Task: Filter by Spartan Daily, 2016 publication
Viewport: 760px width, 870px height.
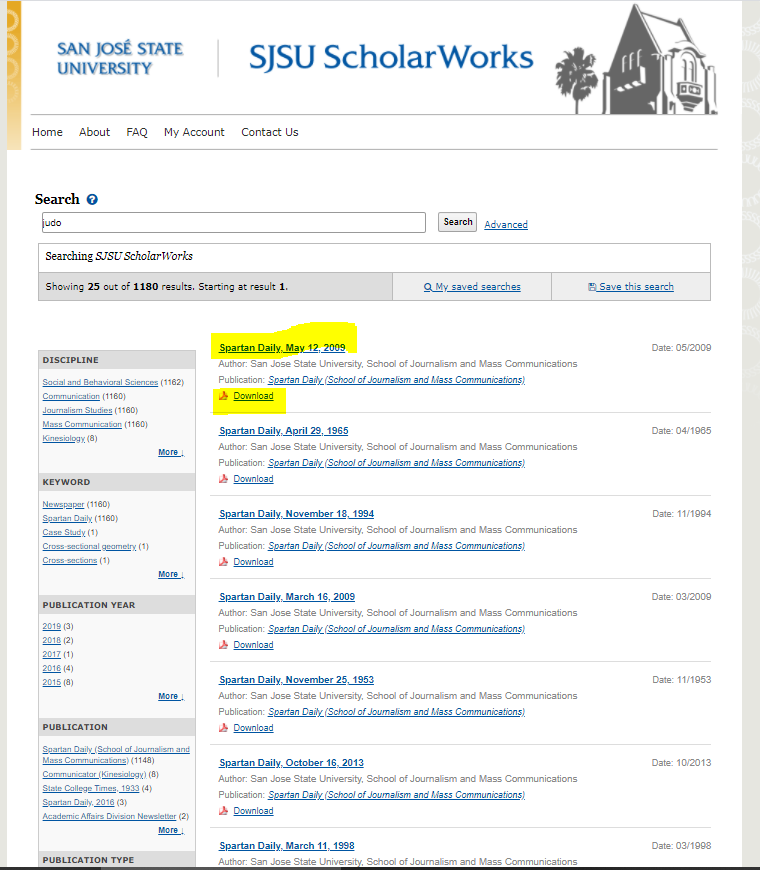Action: pos(78,802)
